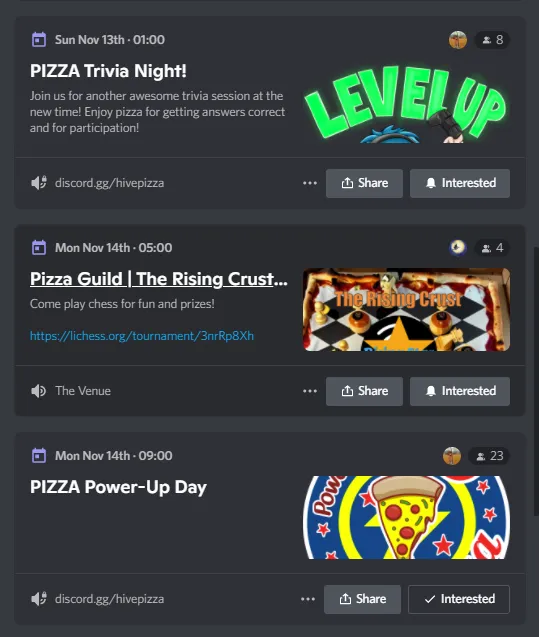Share the PIZZA Power-Up Day event
The width and height of the screenshot is (539, 637).
tap(362, 599)
